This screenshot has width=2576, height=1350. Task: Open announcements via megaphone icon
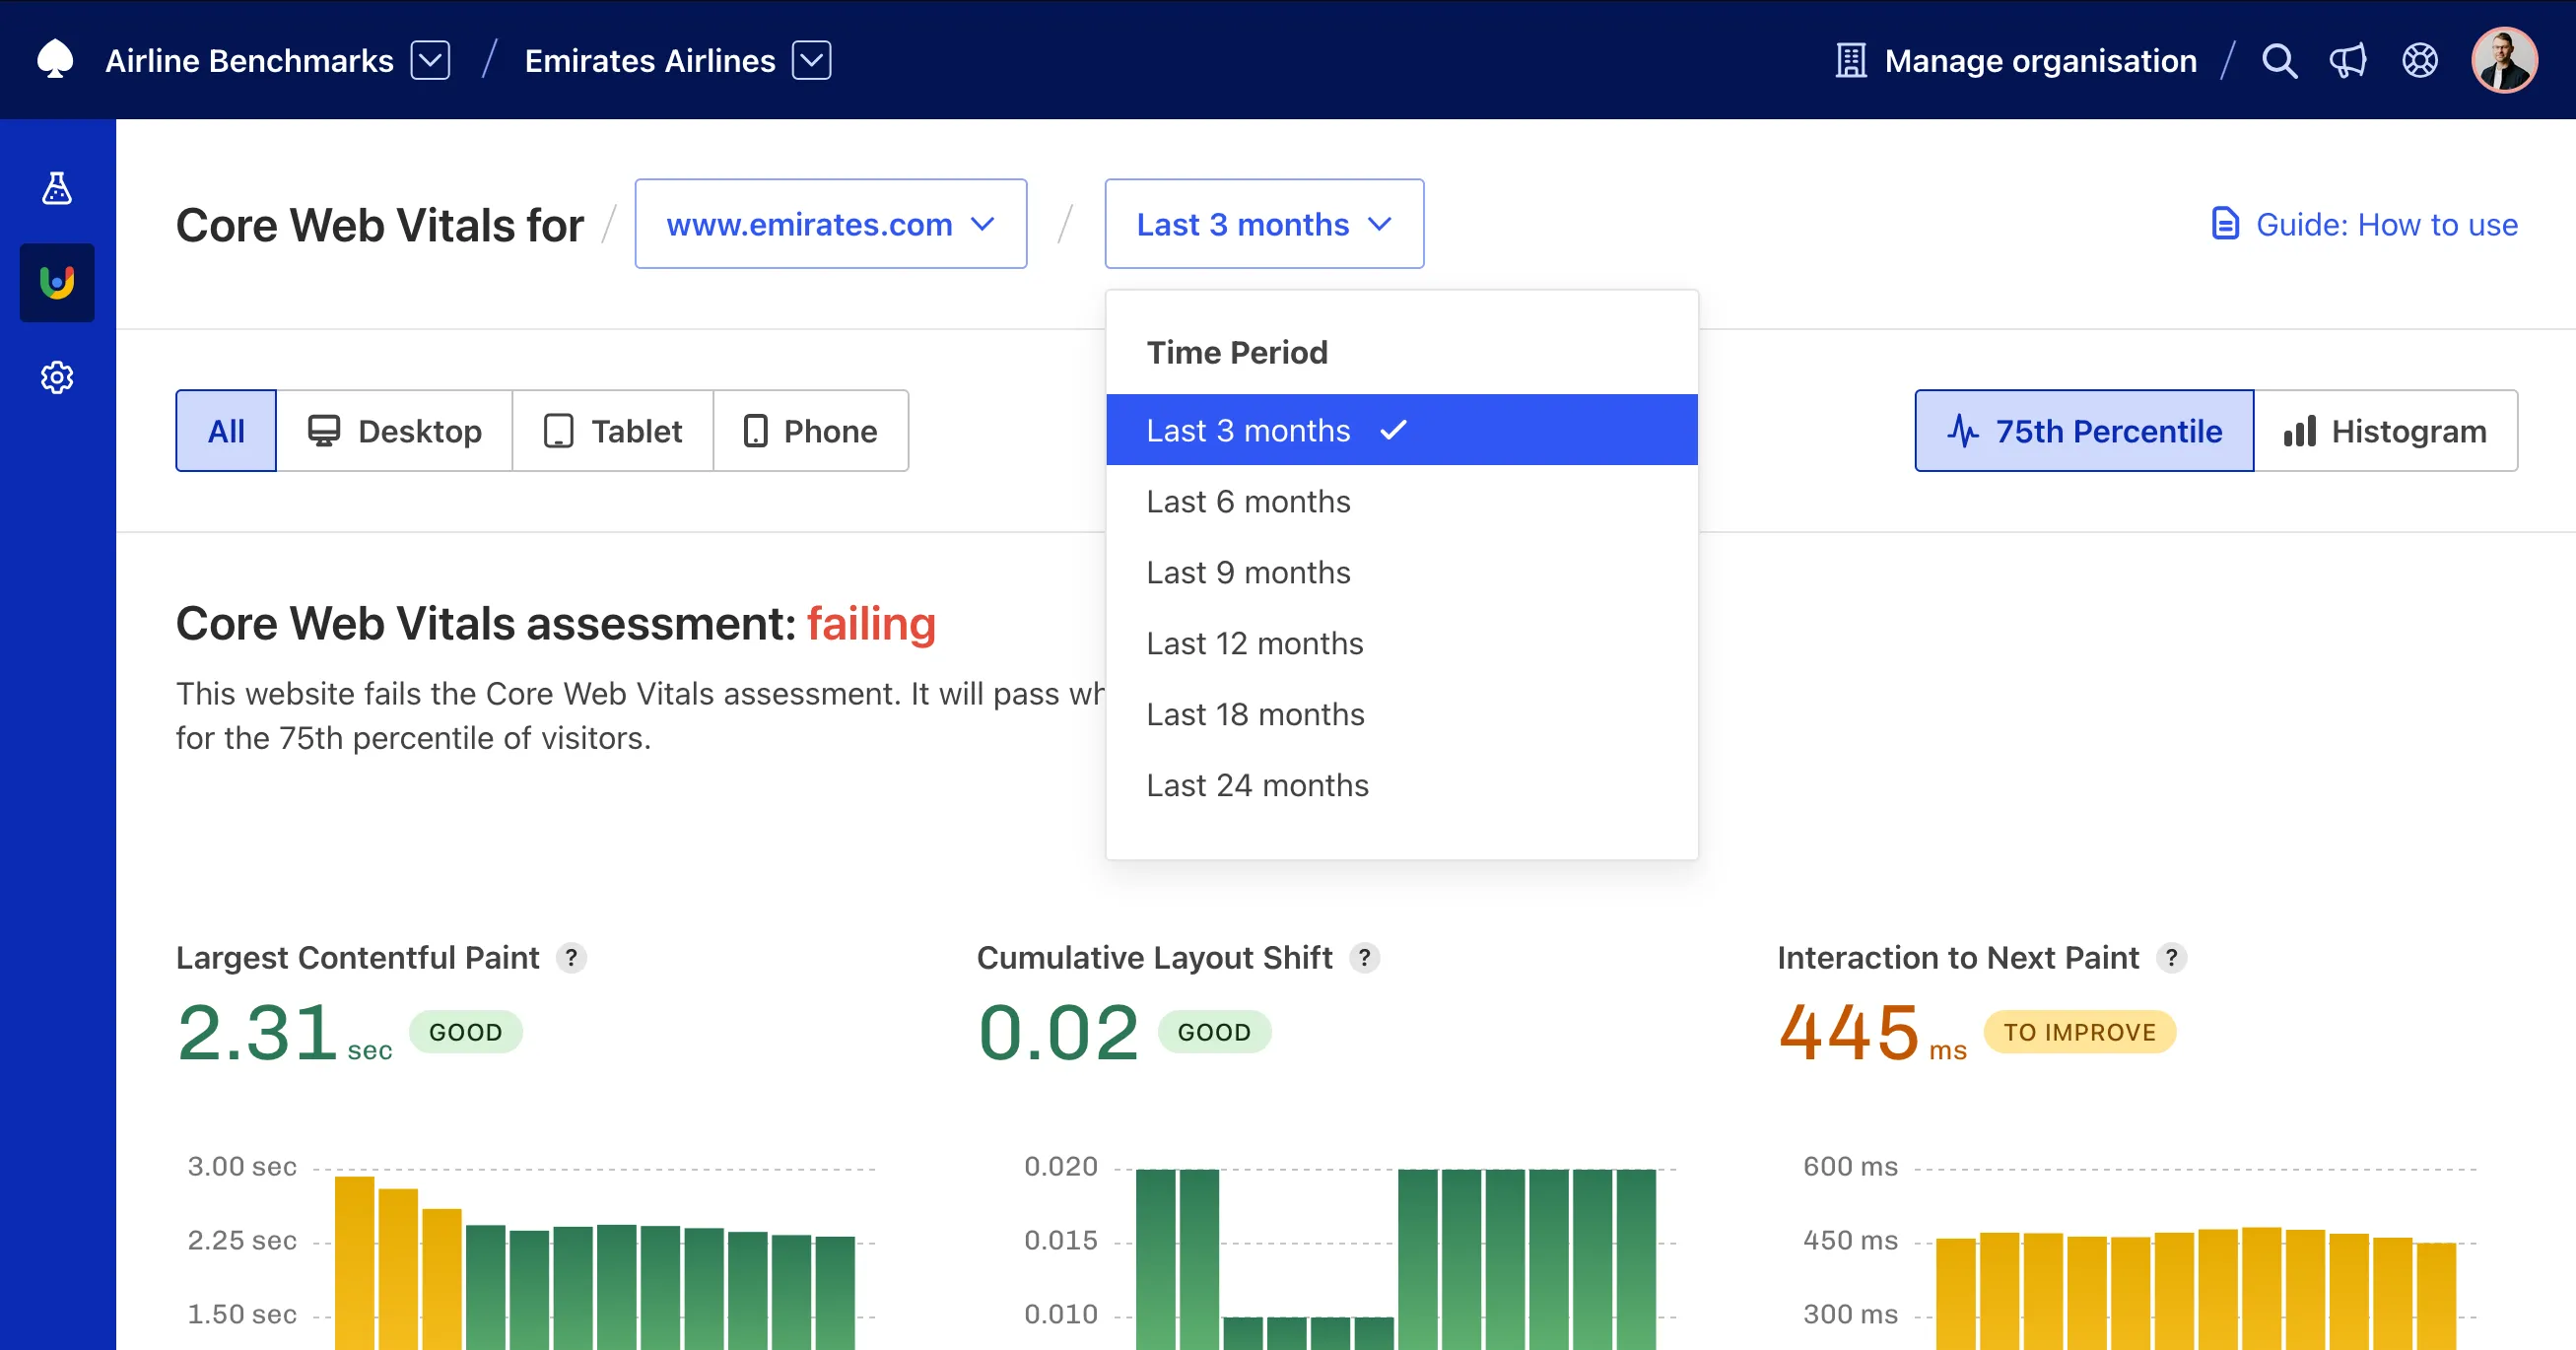pos(2349,60)
